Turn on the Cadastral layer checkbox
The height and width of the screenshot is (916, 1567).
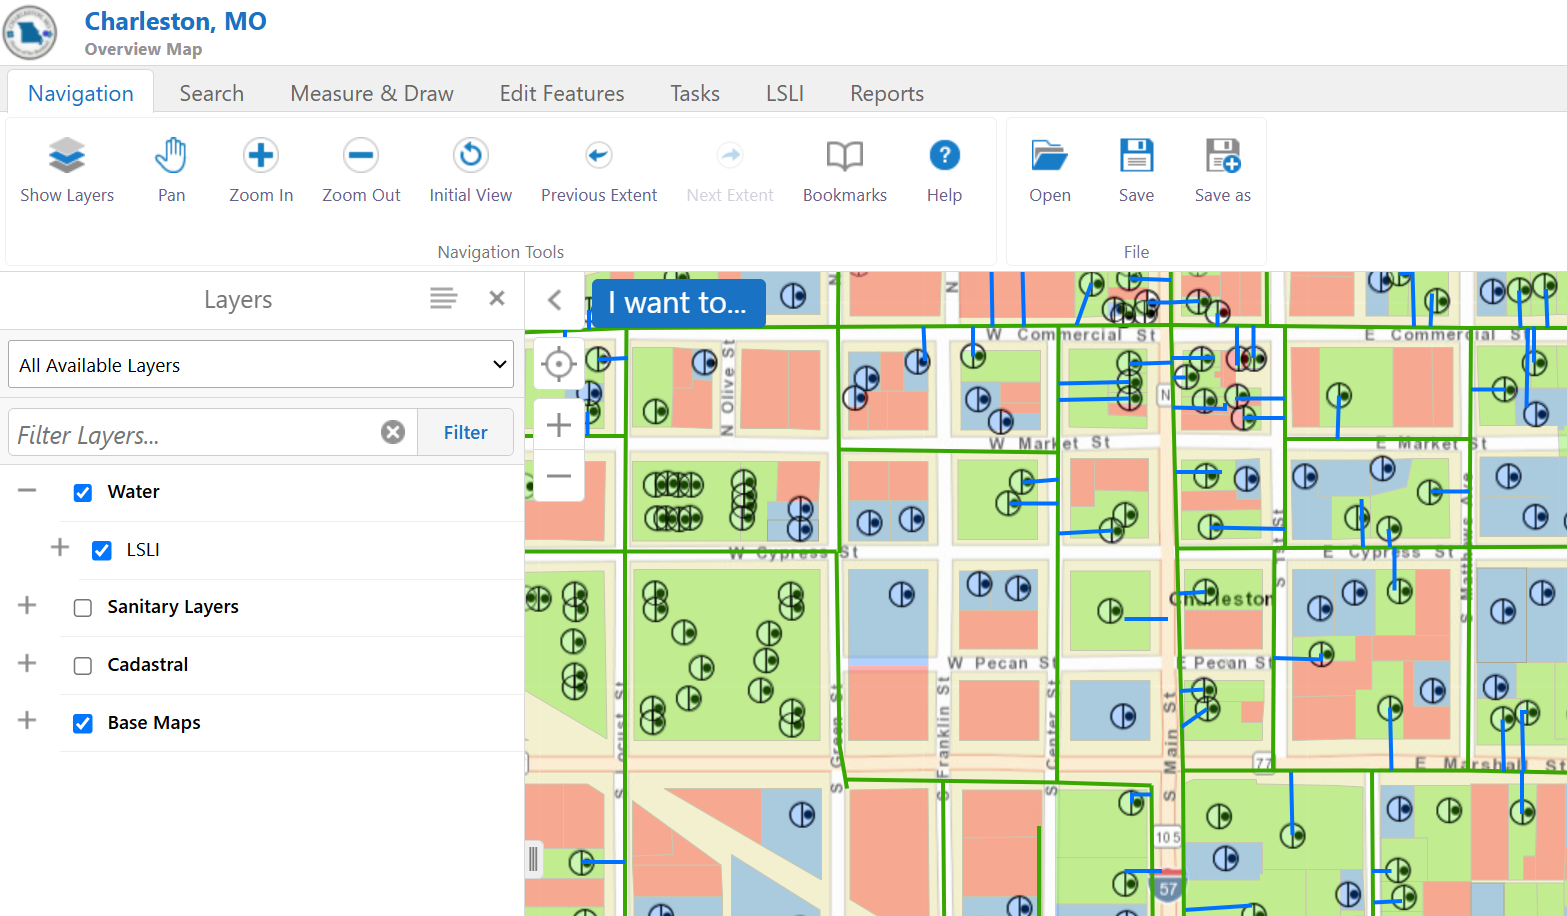83,666
